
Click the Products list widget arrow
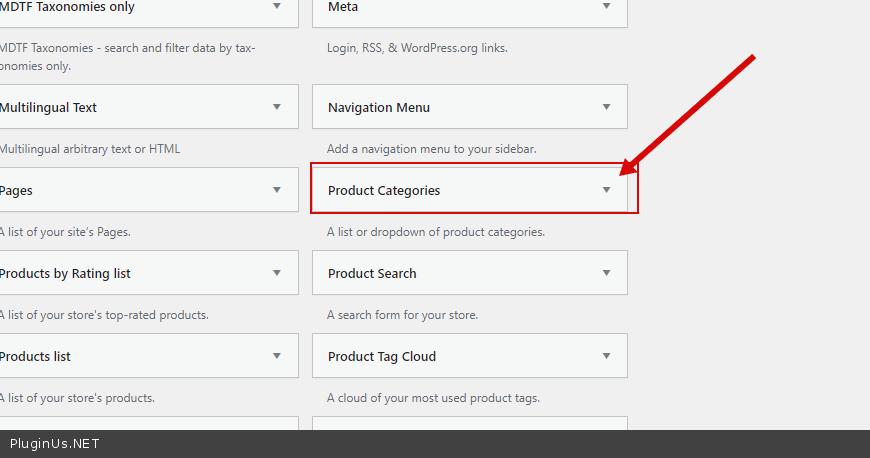click(x=277, y=356)
